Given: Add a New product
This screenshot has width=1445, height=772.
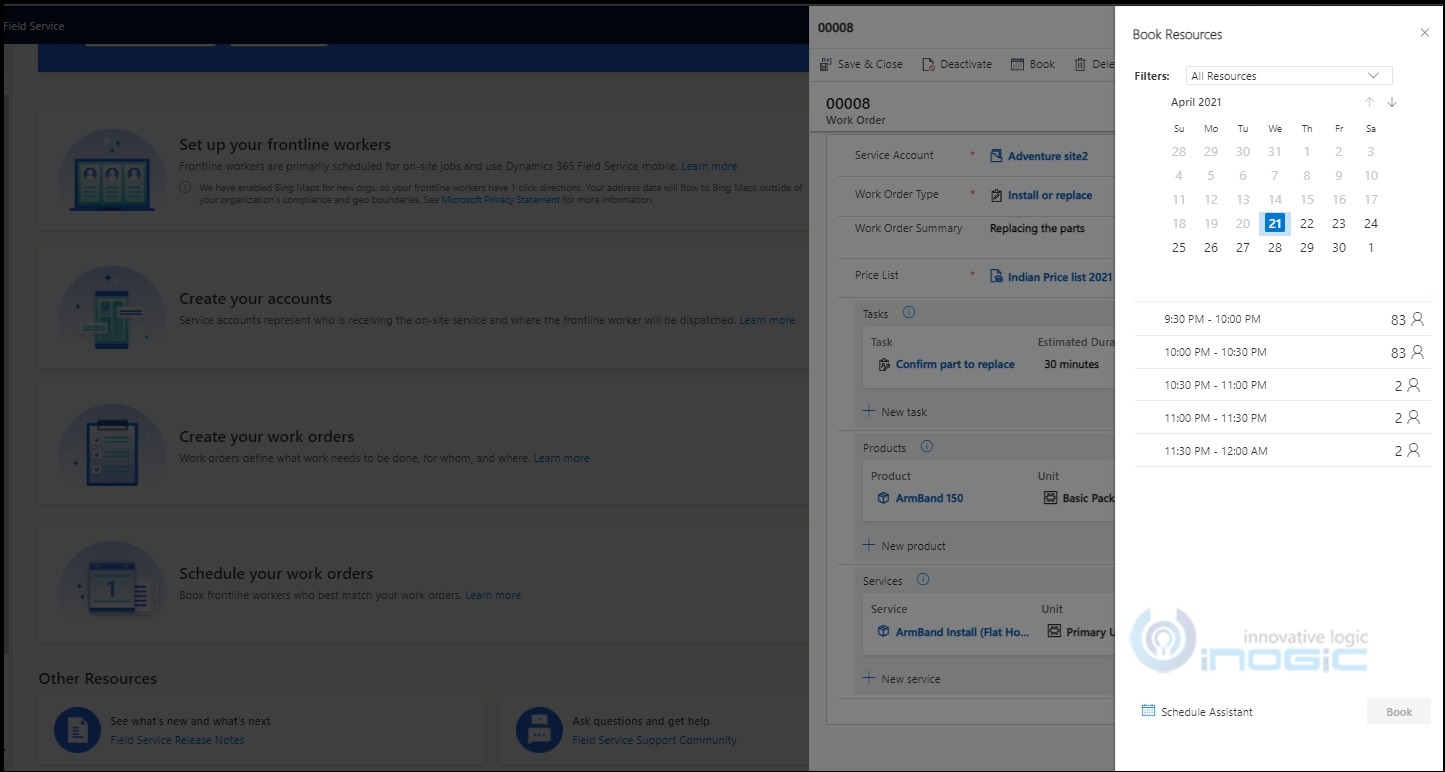Looking at the screenshot, I should pyautogui.click(x=904, y=546).
